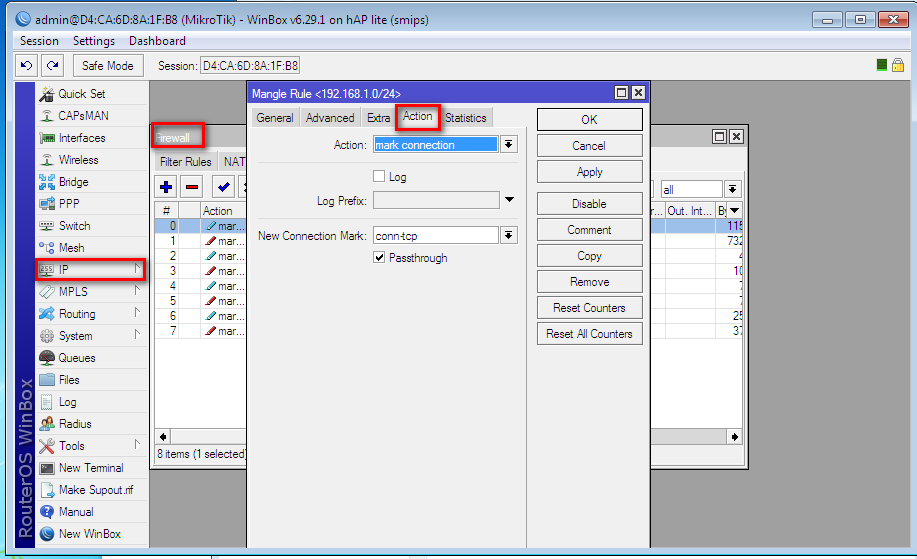
Task: Switch to the Statistics tab
Action: 466,118
